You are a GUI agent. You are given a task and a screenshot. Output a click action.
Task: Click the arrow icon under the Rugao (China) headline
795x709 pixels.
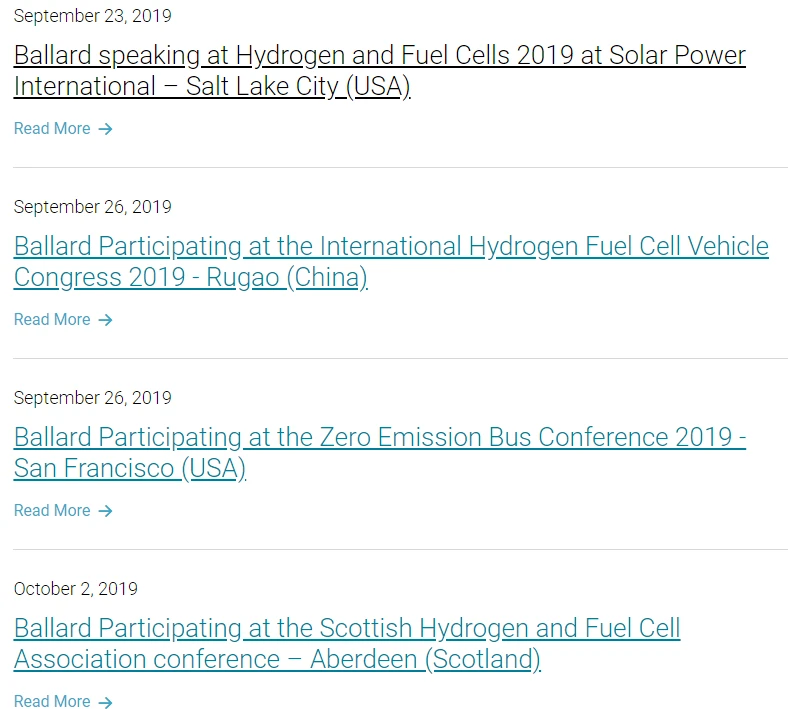[105, 320]
